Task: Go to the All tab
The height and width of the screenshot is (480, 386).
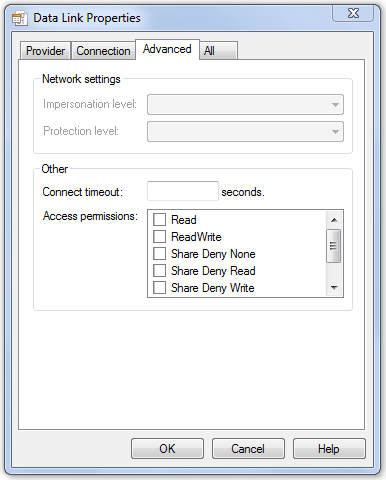Action: pos(218,51)
